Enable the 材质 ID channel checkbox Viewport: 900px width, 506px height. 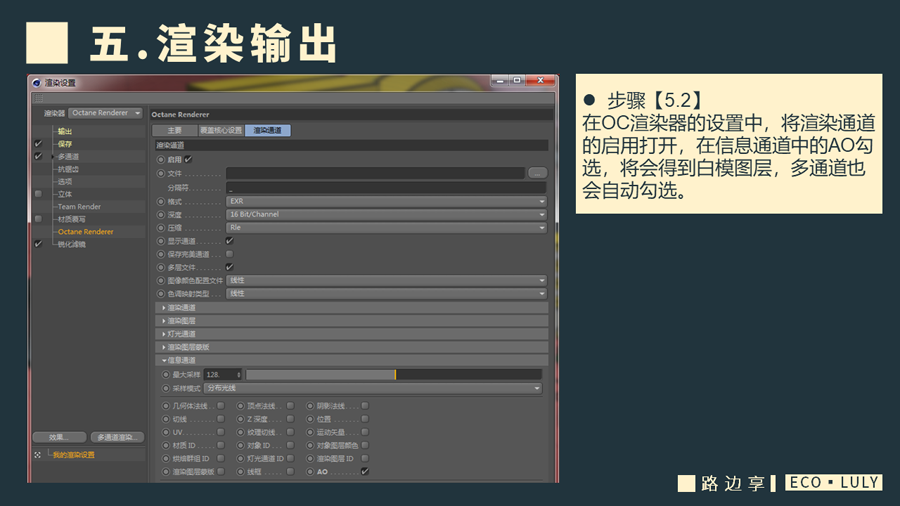220,445
